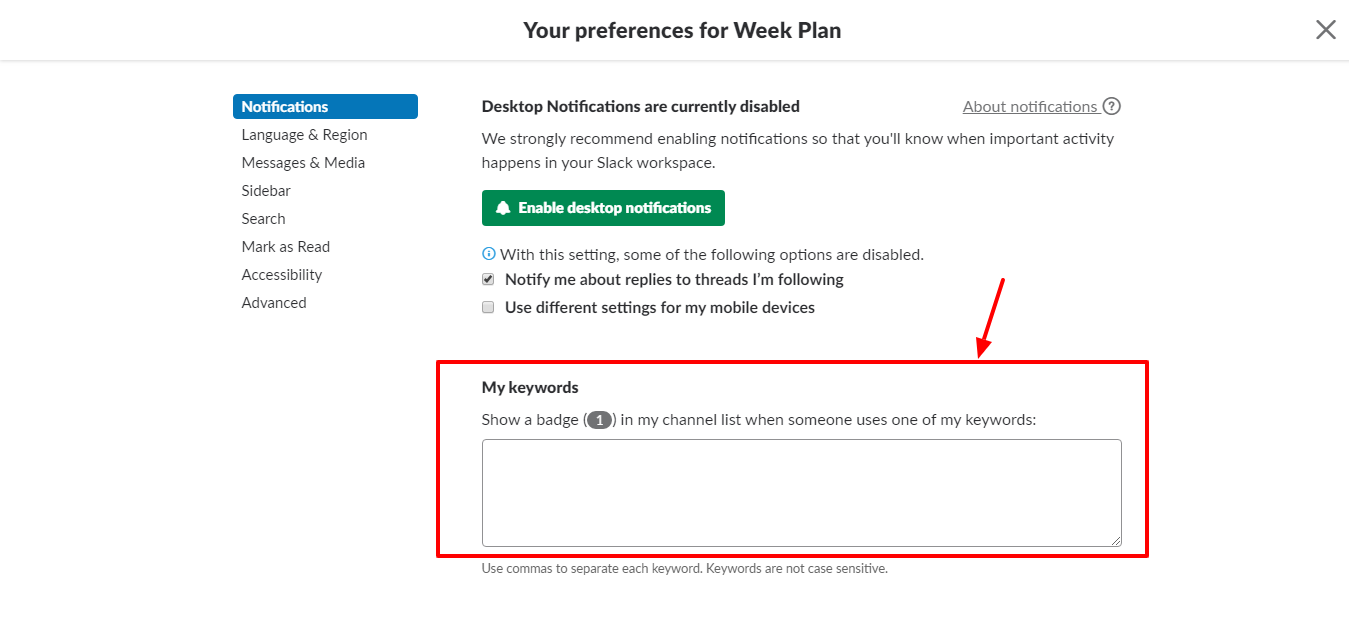
Task: Click the badge example icon in the keywords description
Action: pos(599,419)
